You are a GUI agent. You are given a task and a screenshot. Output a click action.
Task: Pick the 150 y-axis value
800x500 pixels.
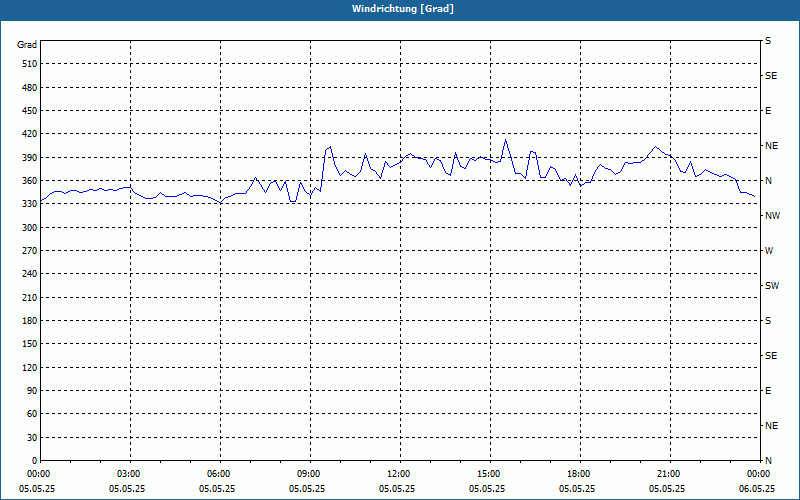(x=30, y=343)
